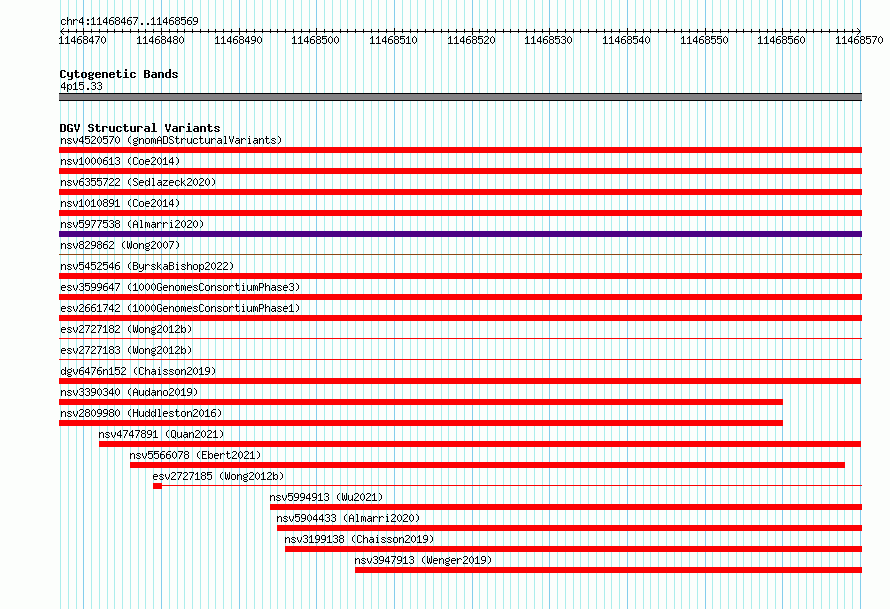Click the red bar under nsv3199138 (Chaisson2019)
This screenshot has width=890, height=609.
click(x=573, y=549)
